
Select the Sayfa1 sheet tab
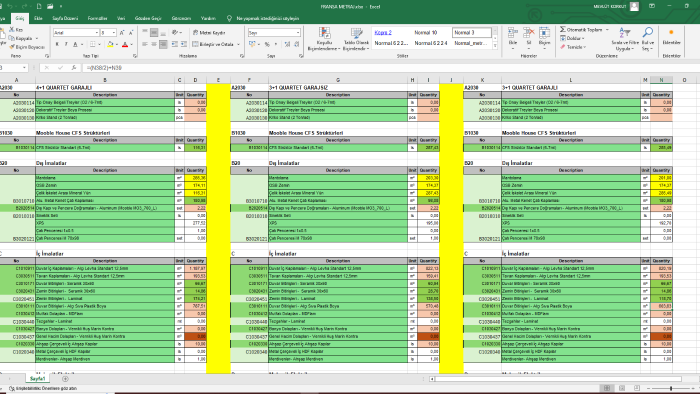[37, 379]
